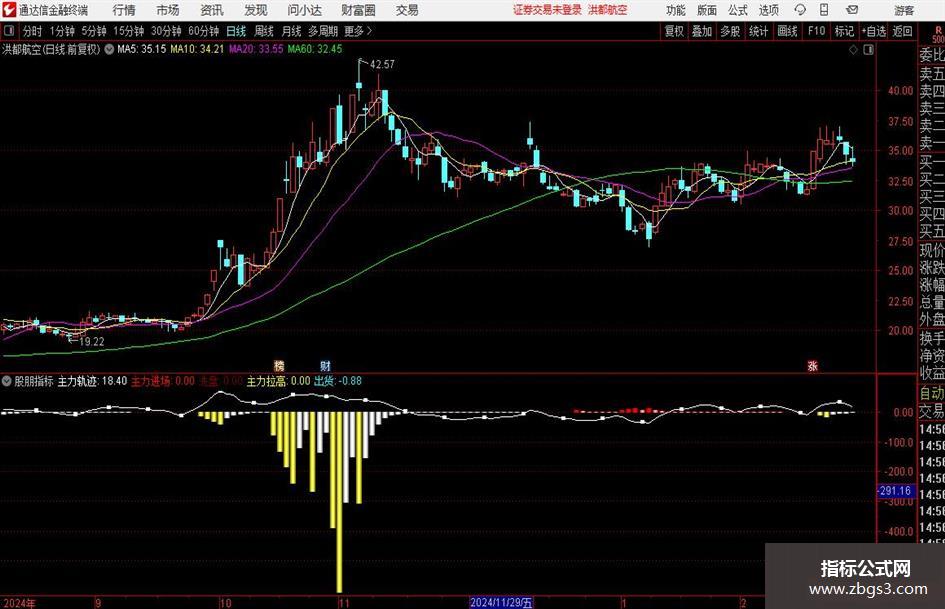
Task: Open the 行情 menu
Action: point(124,10)
